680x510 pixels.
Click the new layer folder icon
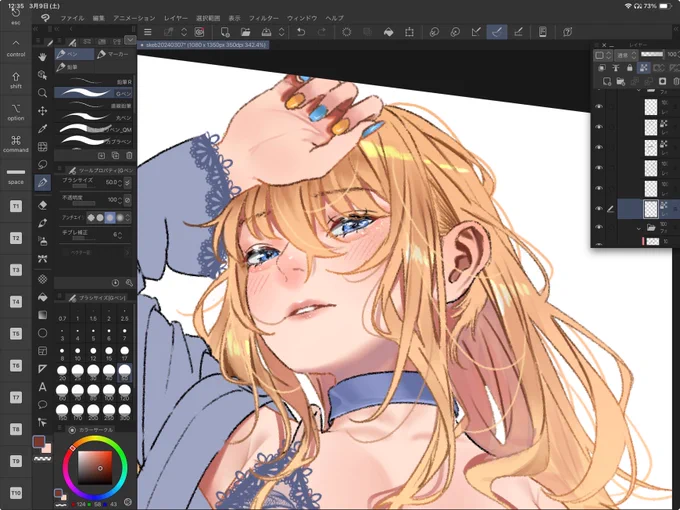(x=621, y=81)
